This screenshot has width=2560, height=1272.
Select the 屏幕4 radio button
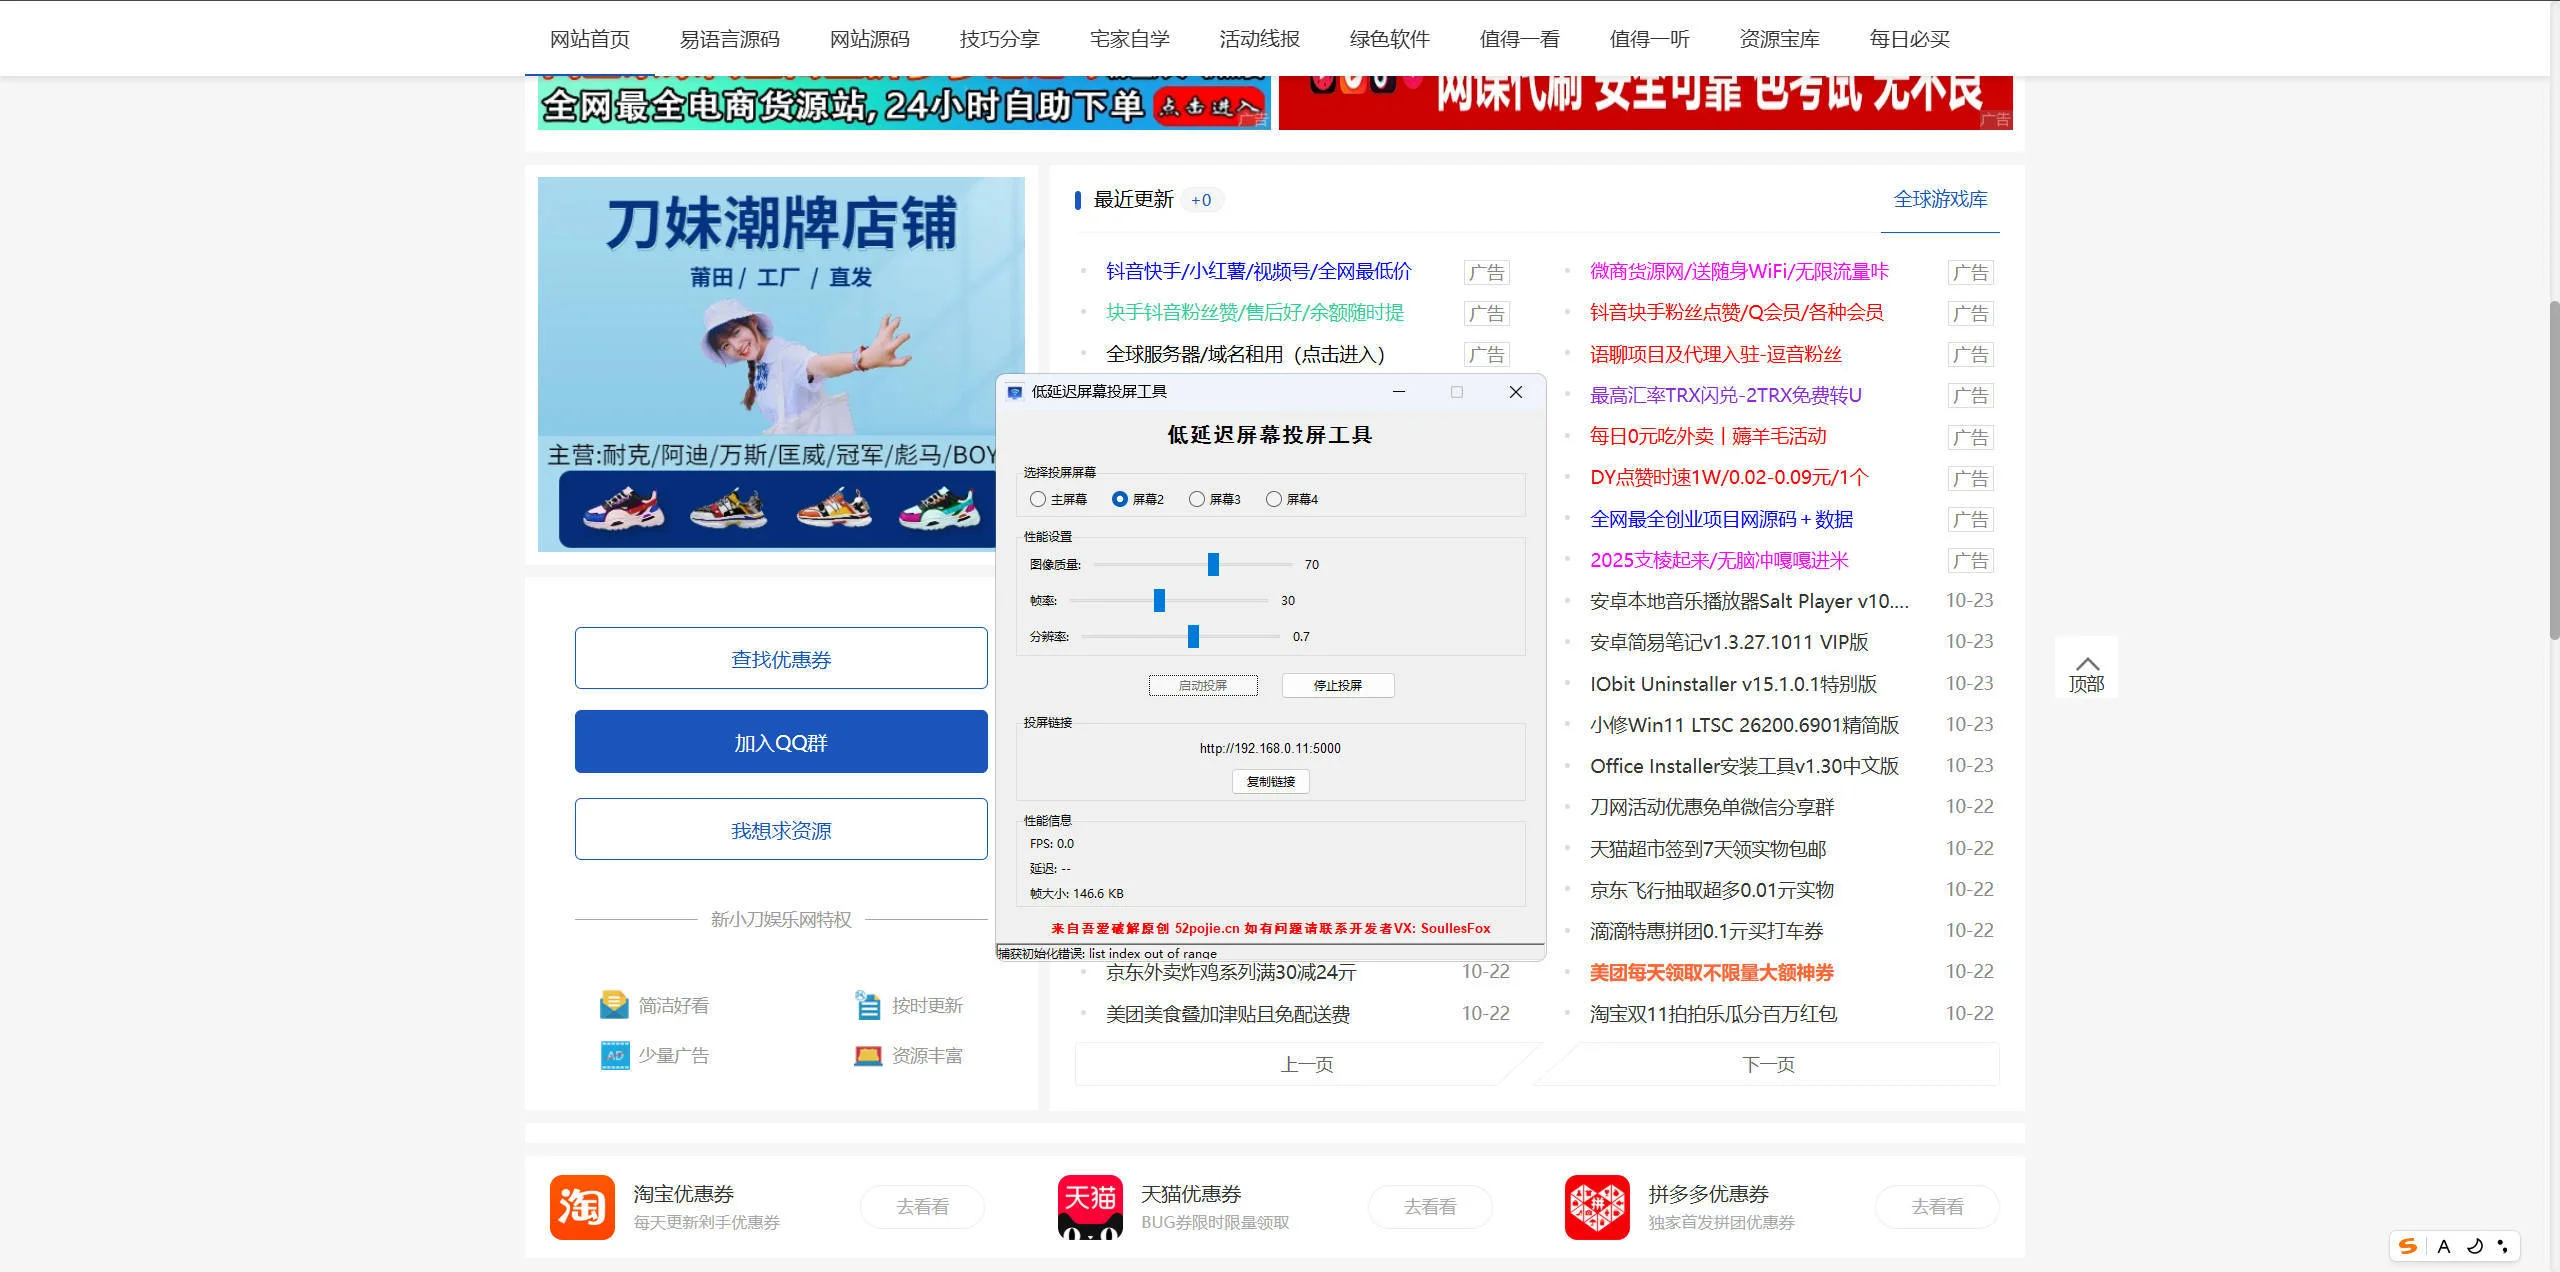[x=1274, y=498]
